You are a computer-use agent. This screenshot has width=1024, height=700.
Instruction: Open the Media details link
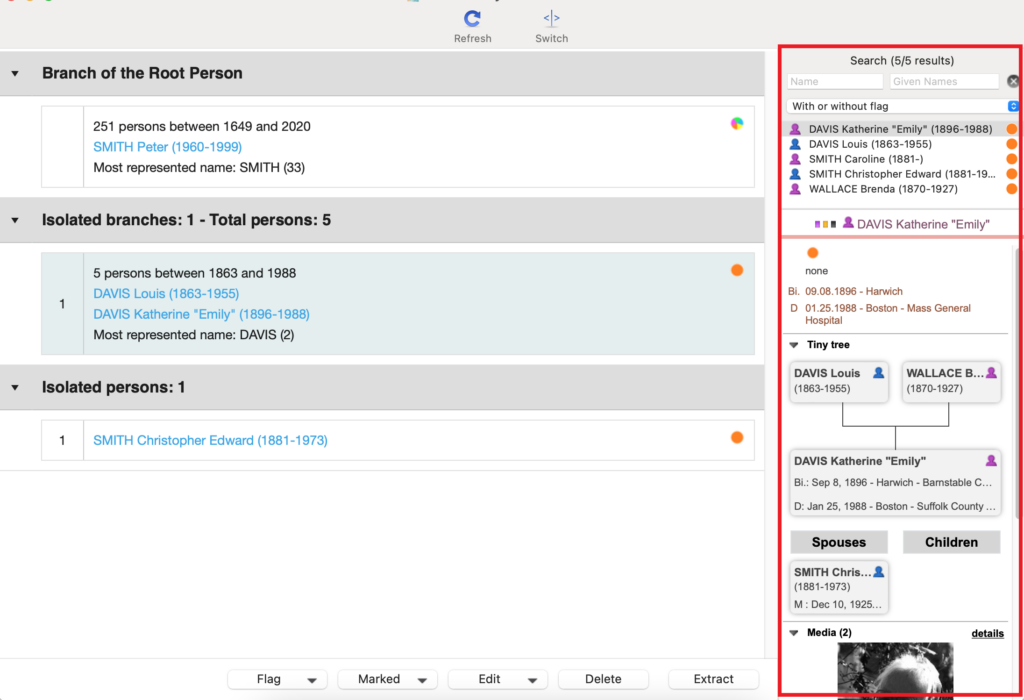pyautogui.click(x=987, y=633)
